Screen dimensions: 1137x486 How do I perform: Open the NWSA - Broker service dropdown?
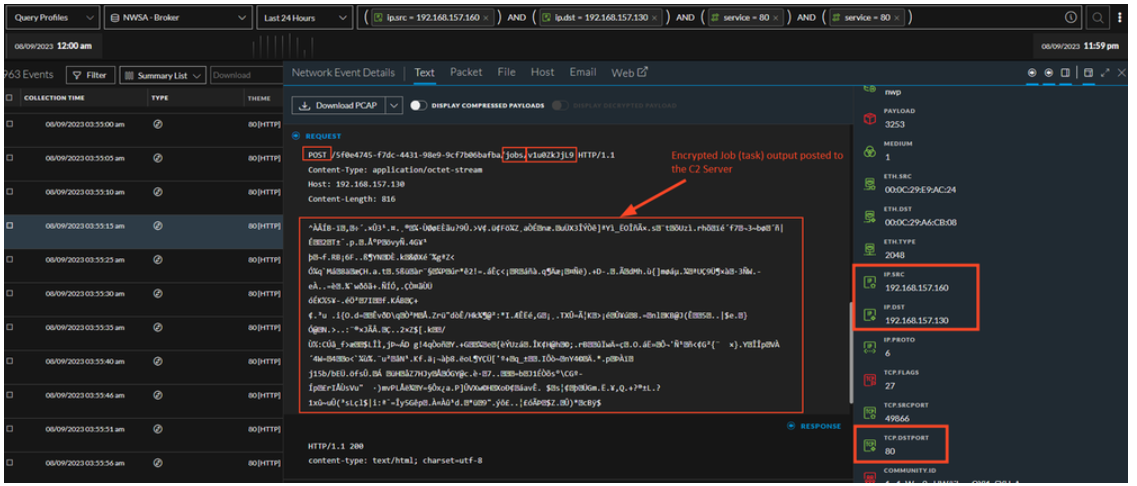pyautogui.click(x=177, y=18)
